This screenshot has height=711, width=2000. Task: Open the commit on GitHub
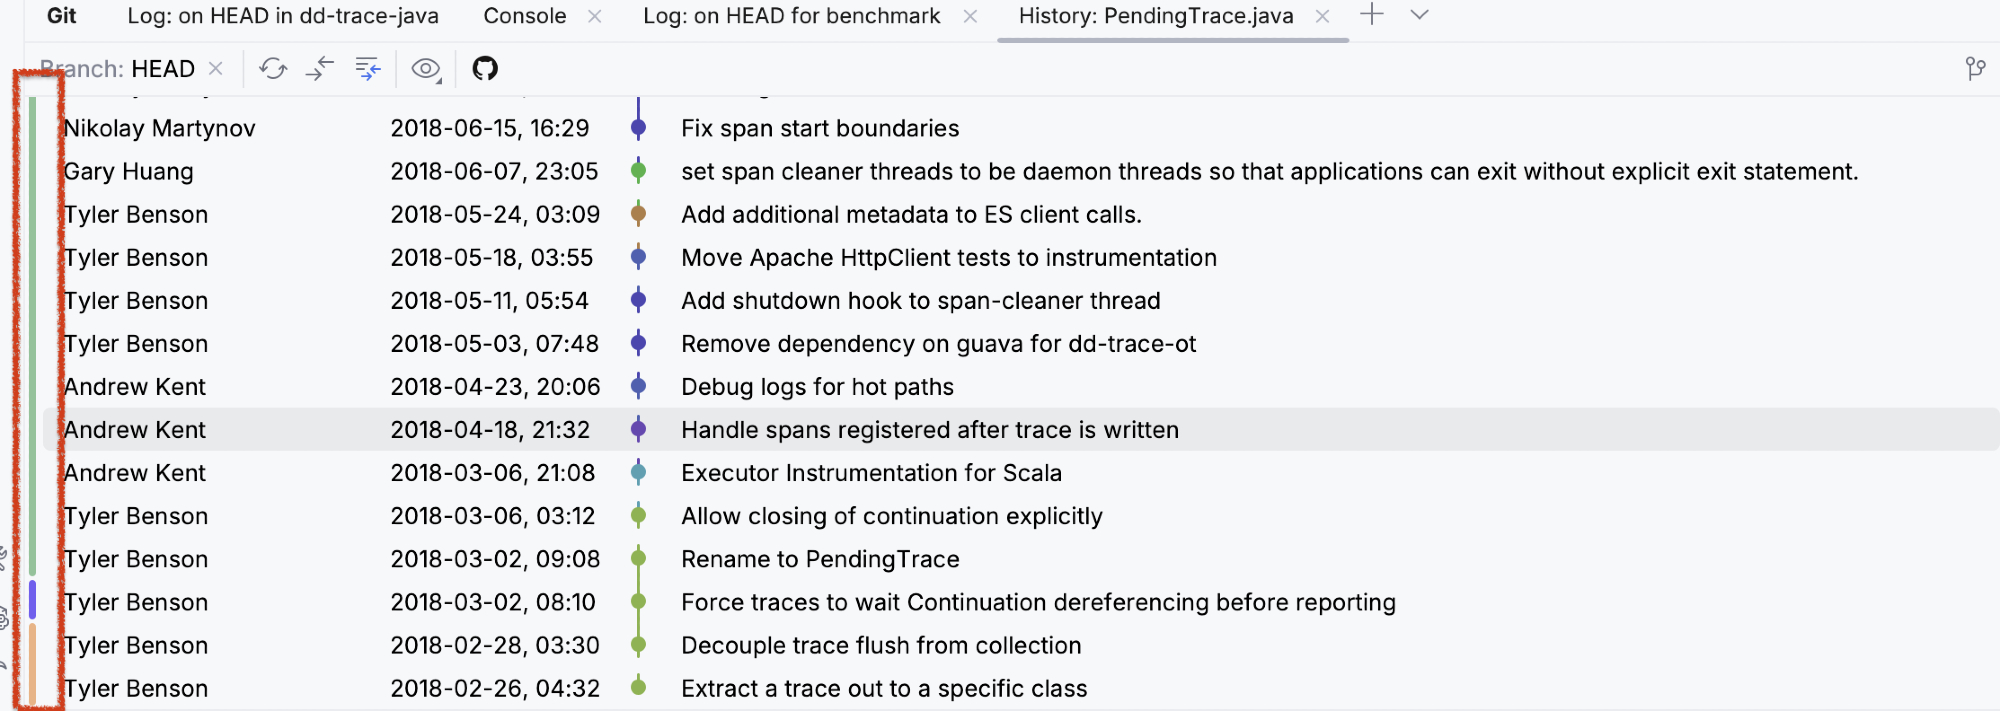tap(485, 69)
